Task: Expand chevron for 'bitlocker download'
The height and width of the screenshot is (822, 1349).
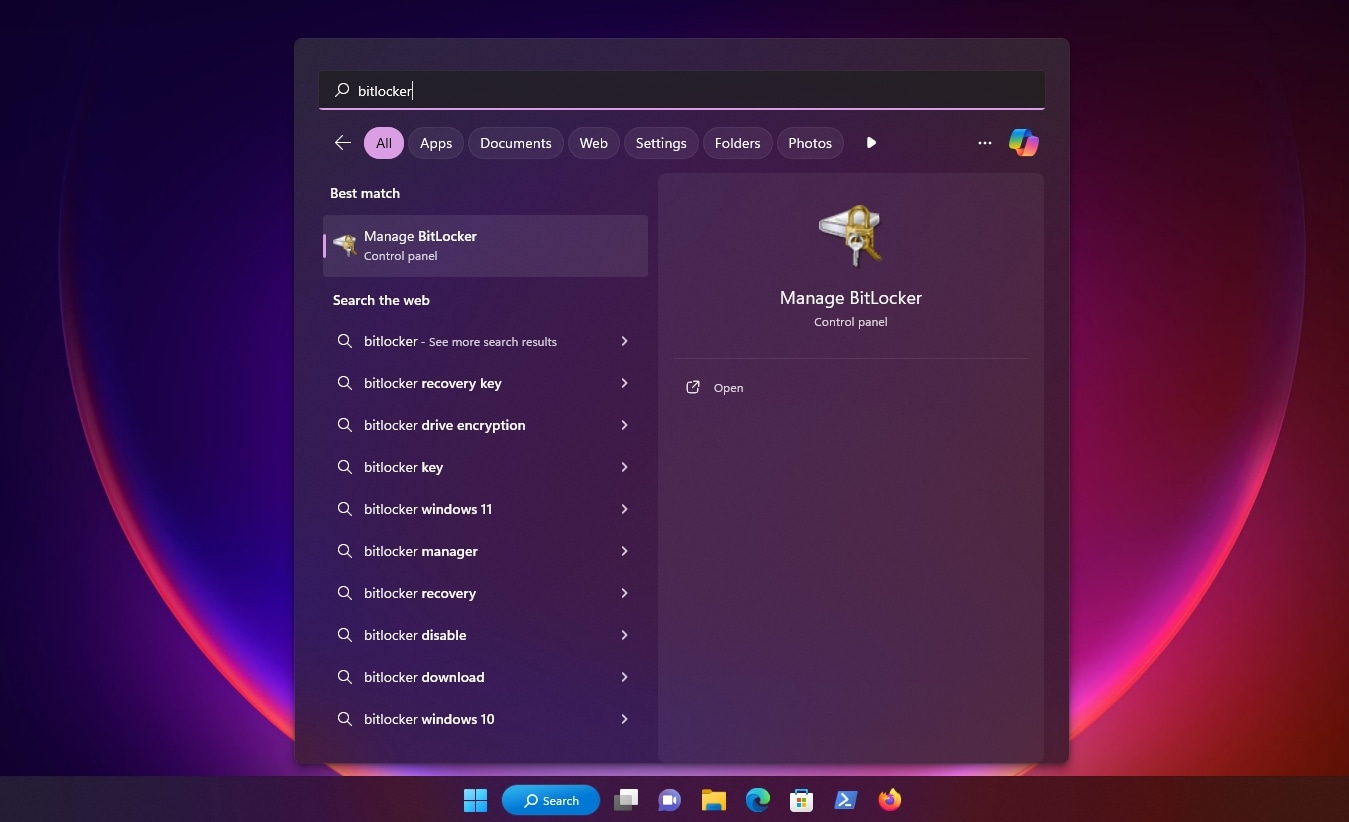Action: point(624,677)
